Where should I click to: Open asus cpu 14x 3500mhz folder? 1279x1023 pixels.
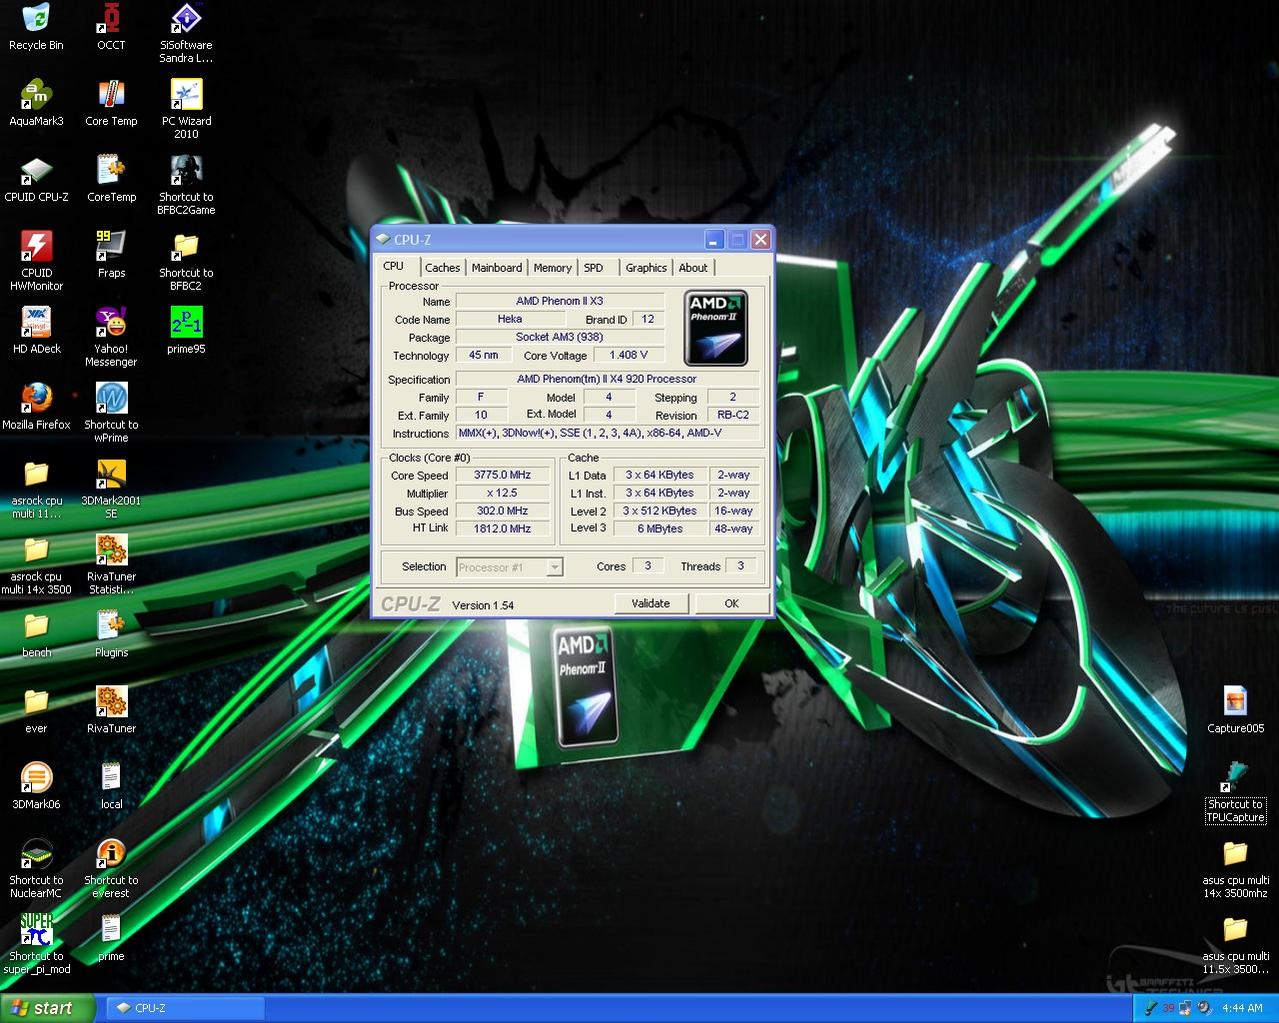(1235, 869)
